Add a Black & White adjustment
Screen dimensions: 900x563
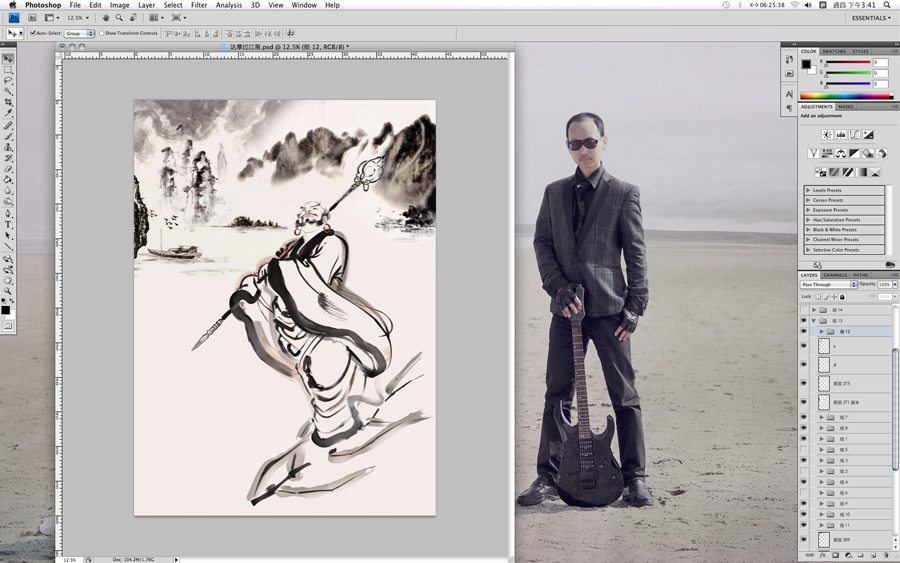coord(855,153)
